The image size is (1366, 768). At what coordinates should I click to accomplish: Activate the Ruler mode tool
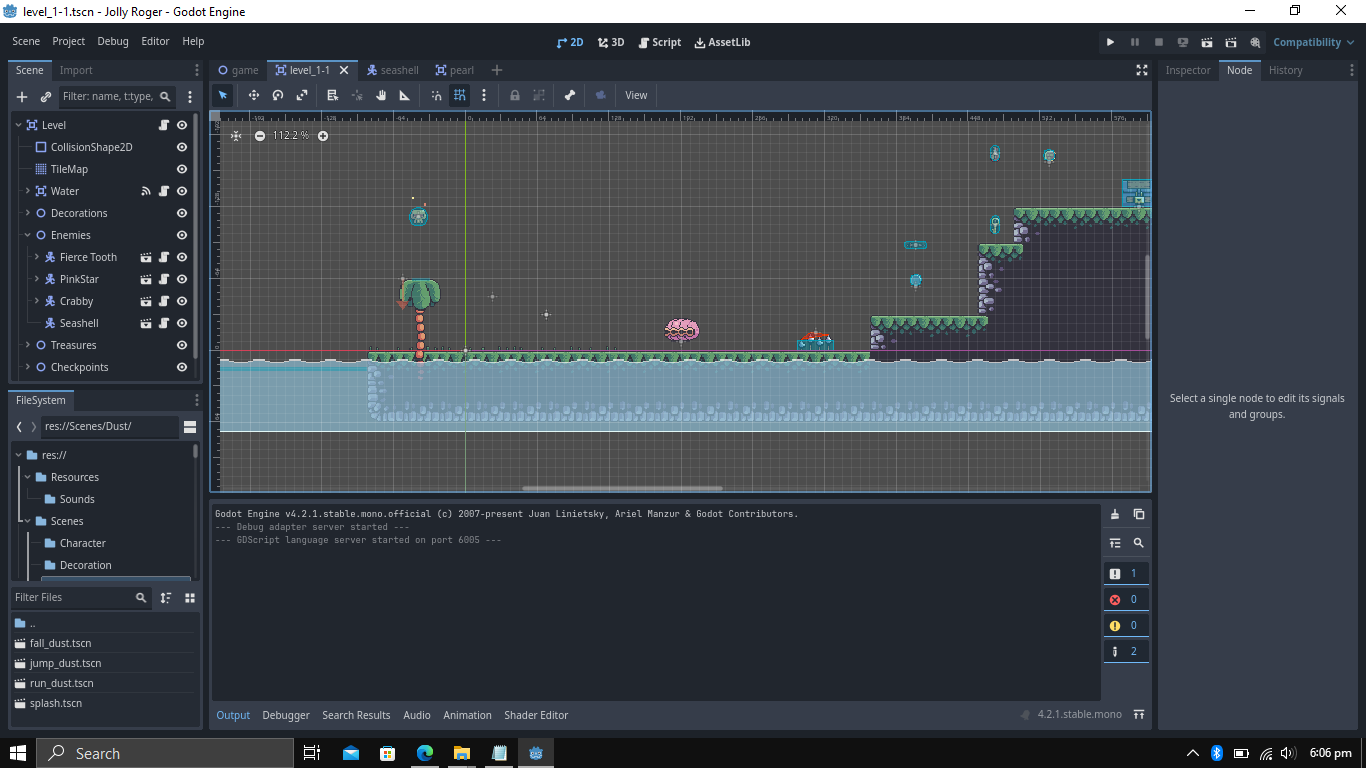tap(405, 95)
